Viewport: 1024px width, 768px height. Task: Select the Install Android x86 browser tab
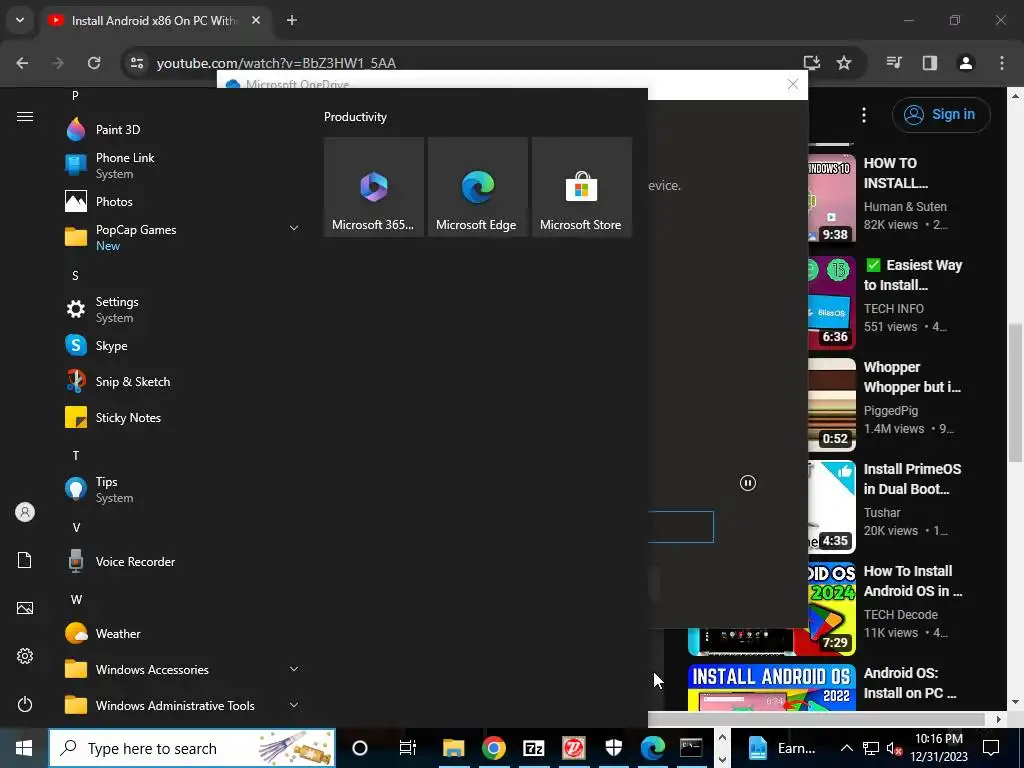point(153,20)
